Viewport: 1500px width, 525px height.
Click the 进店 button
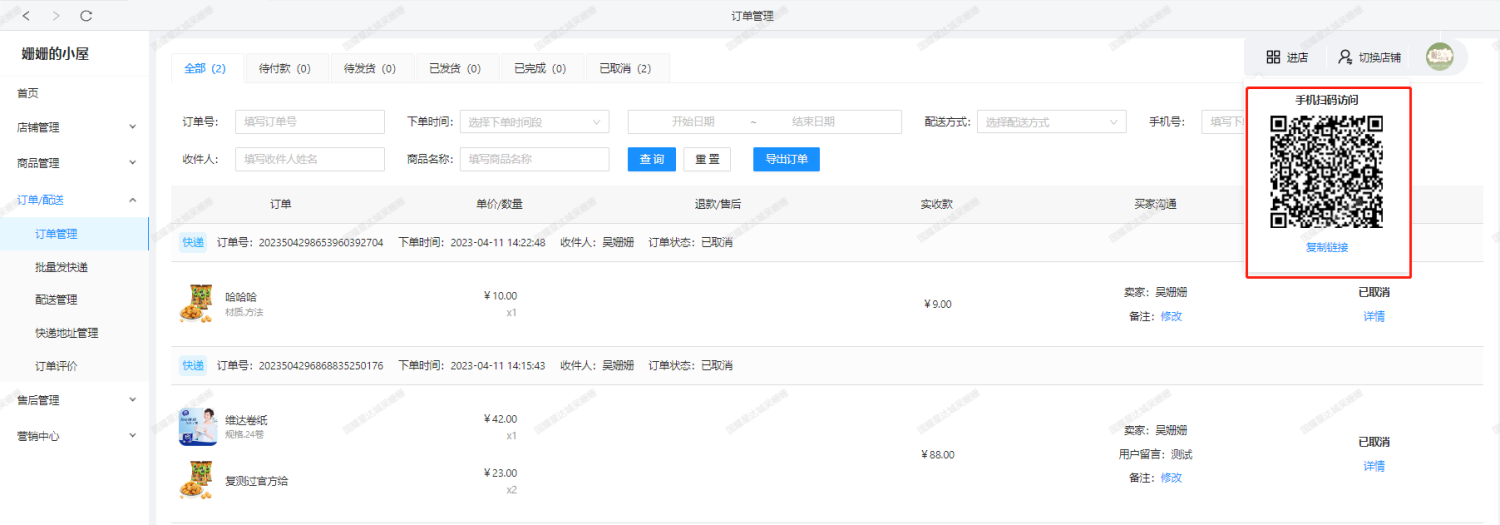pos(1286,57)
